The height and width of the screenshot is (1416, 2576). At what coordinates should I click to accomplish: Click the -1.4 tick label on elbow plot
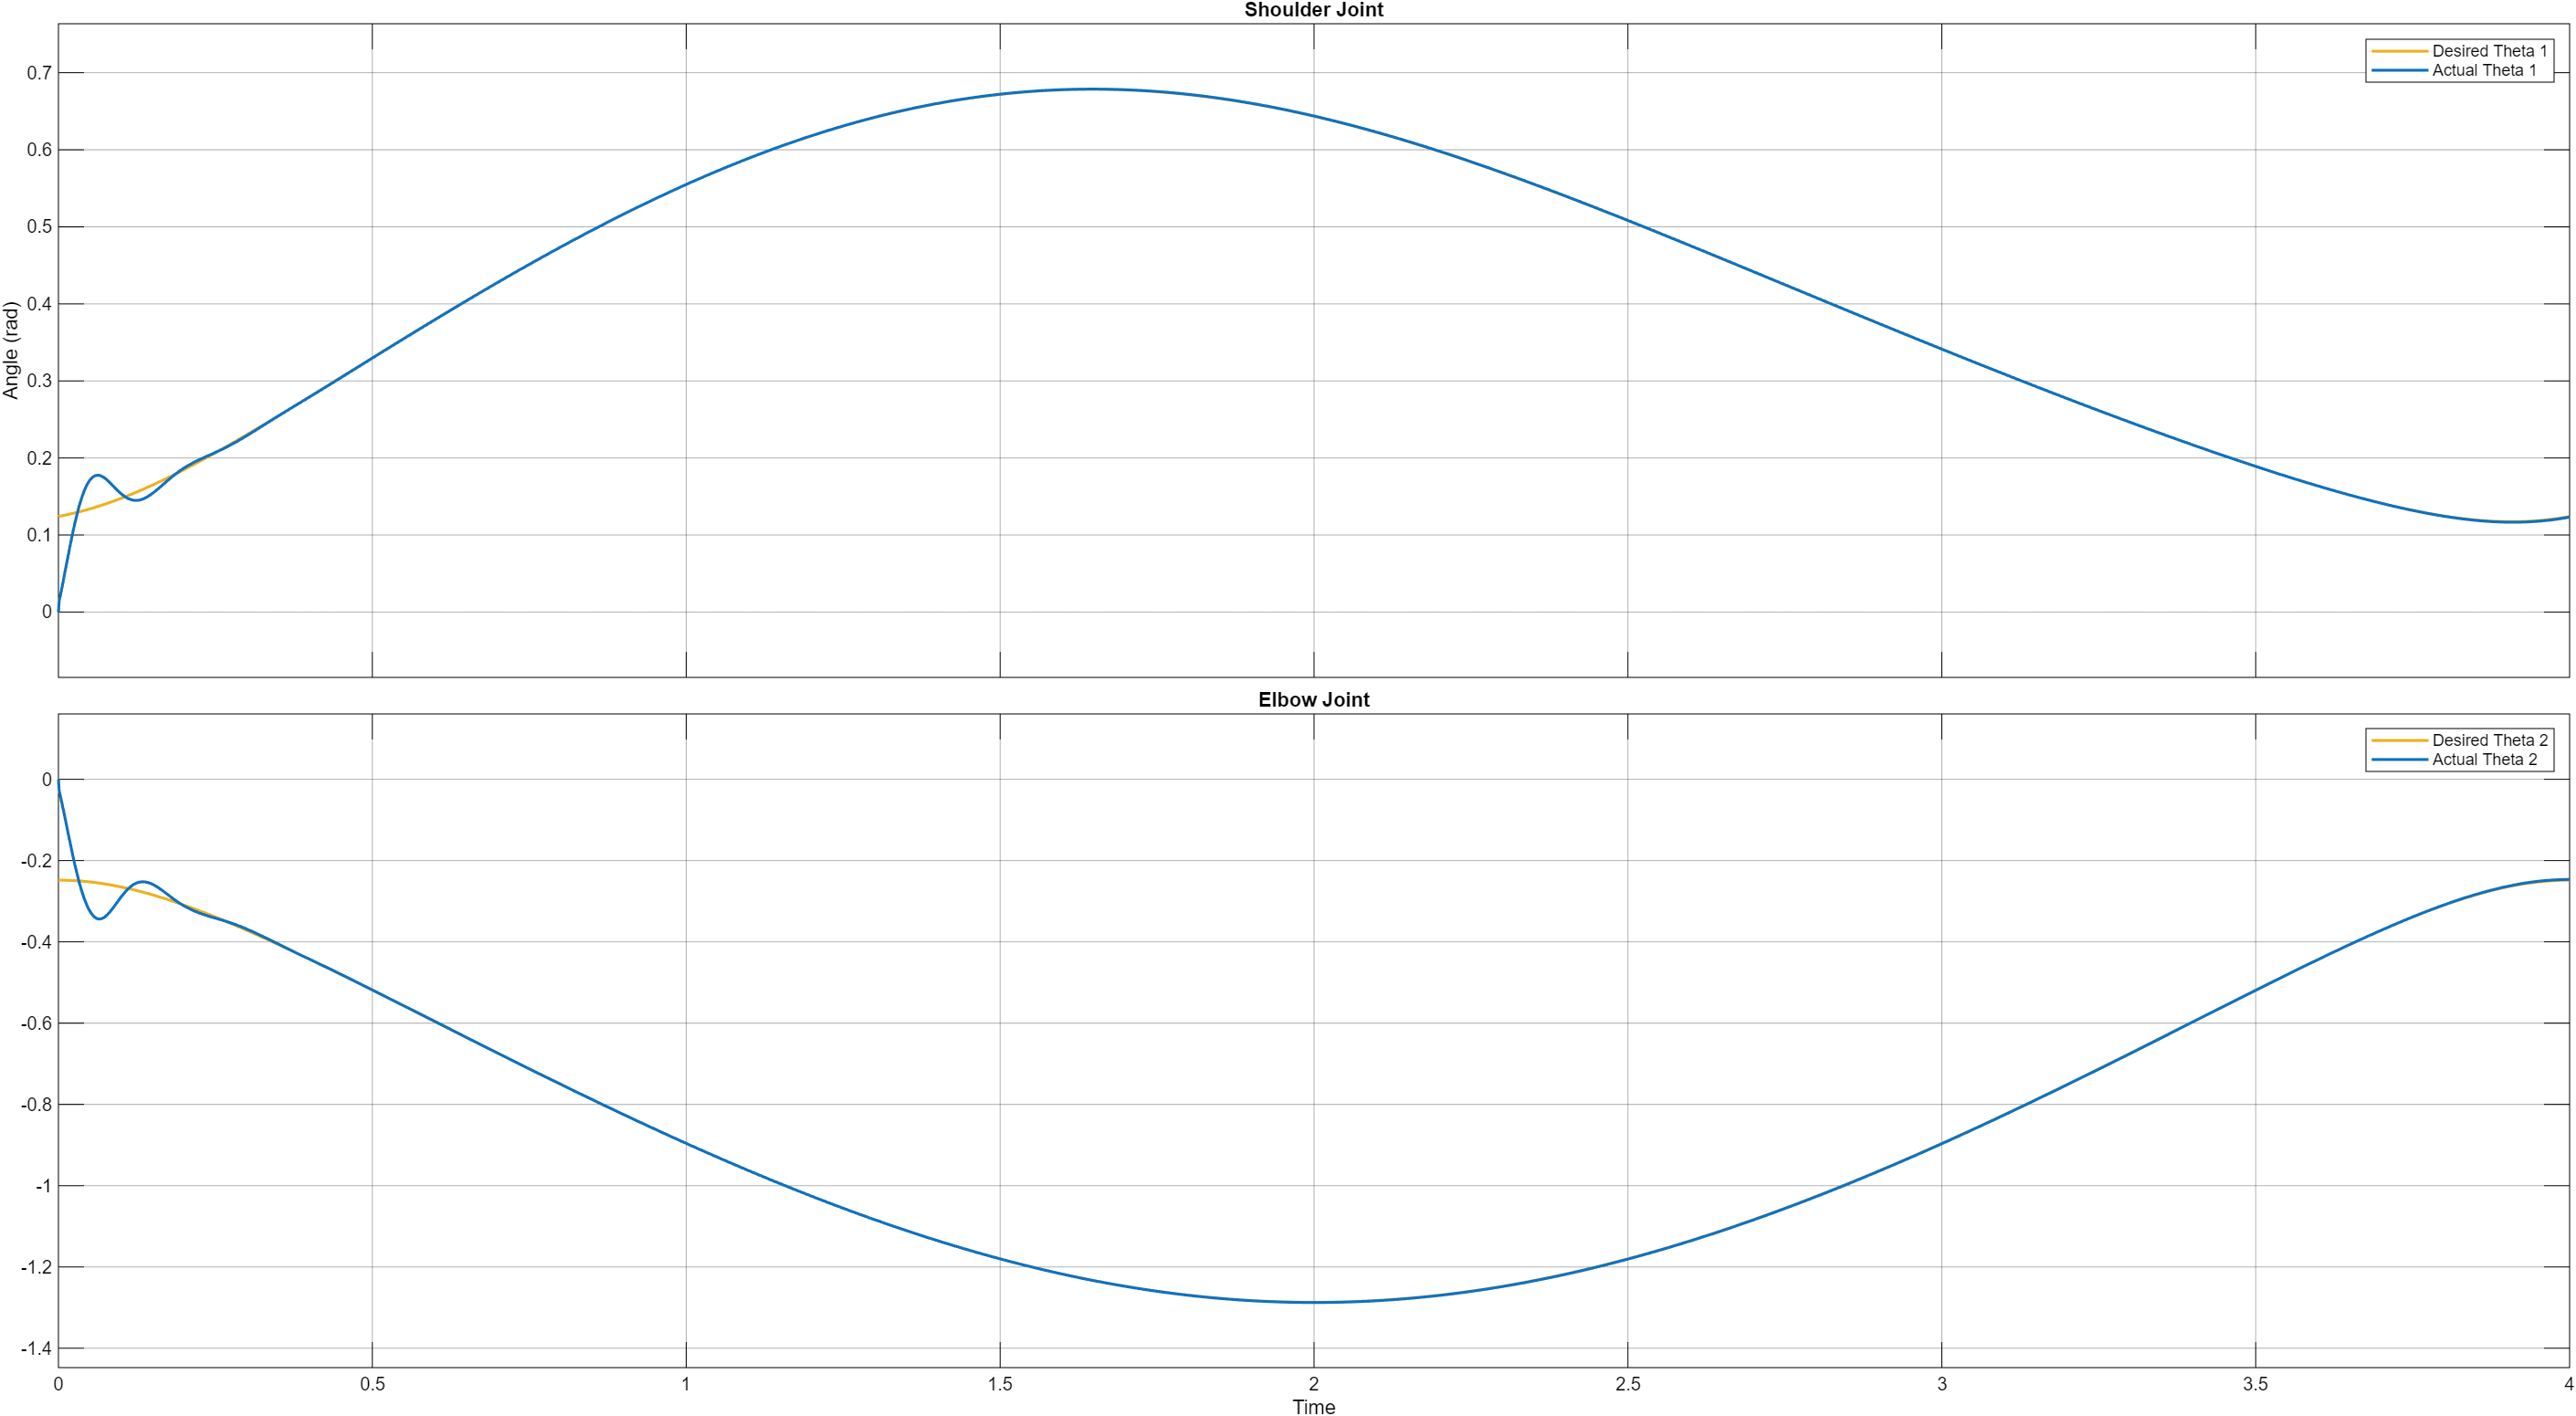pos(36,1348)
